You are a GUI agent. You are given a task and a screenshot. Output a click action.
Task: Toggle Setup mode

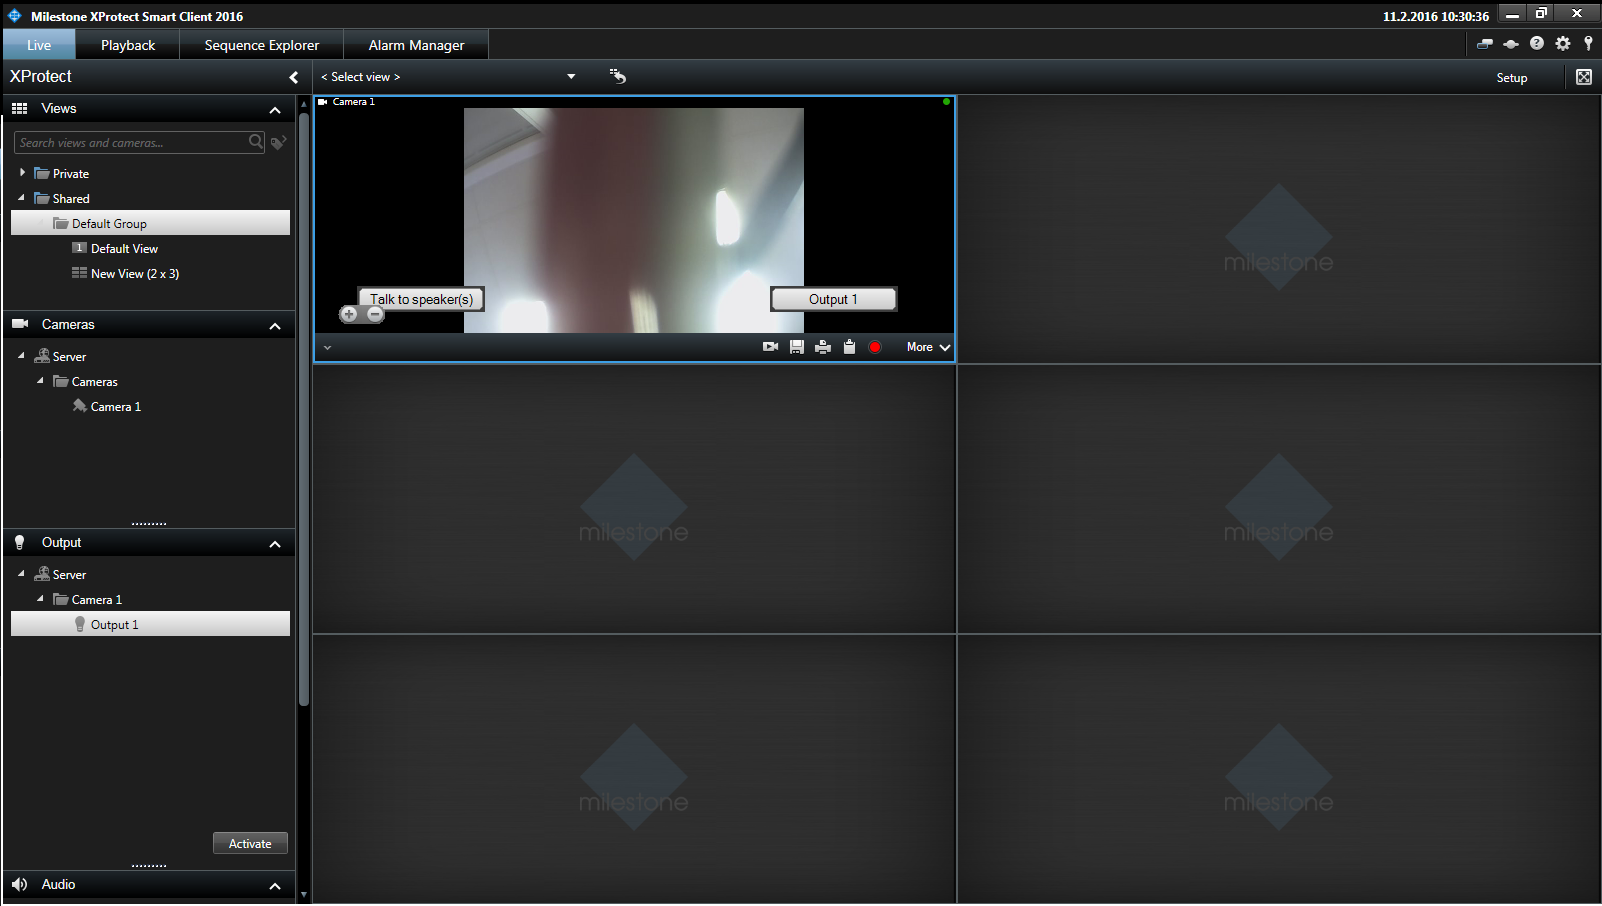(1511, 78)
